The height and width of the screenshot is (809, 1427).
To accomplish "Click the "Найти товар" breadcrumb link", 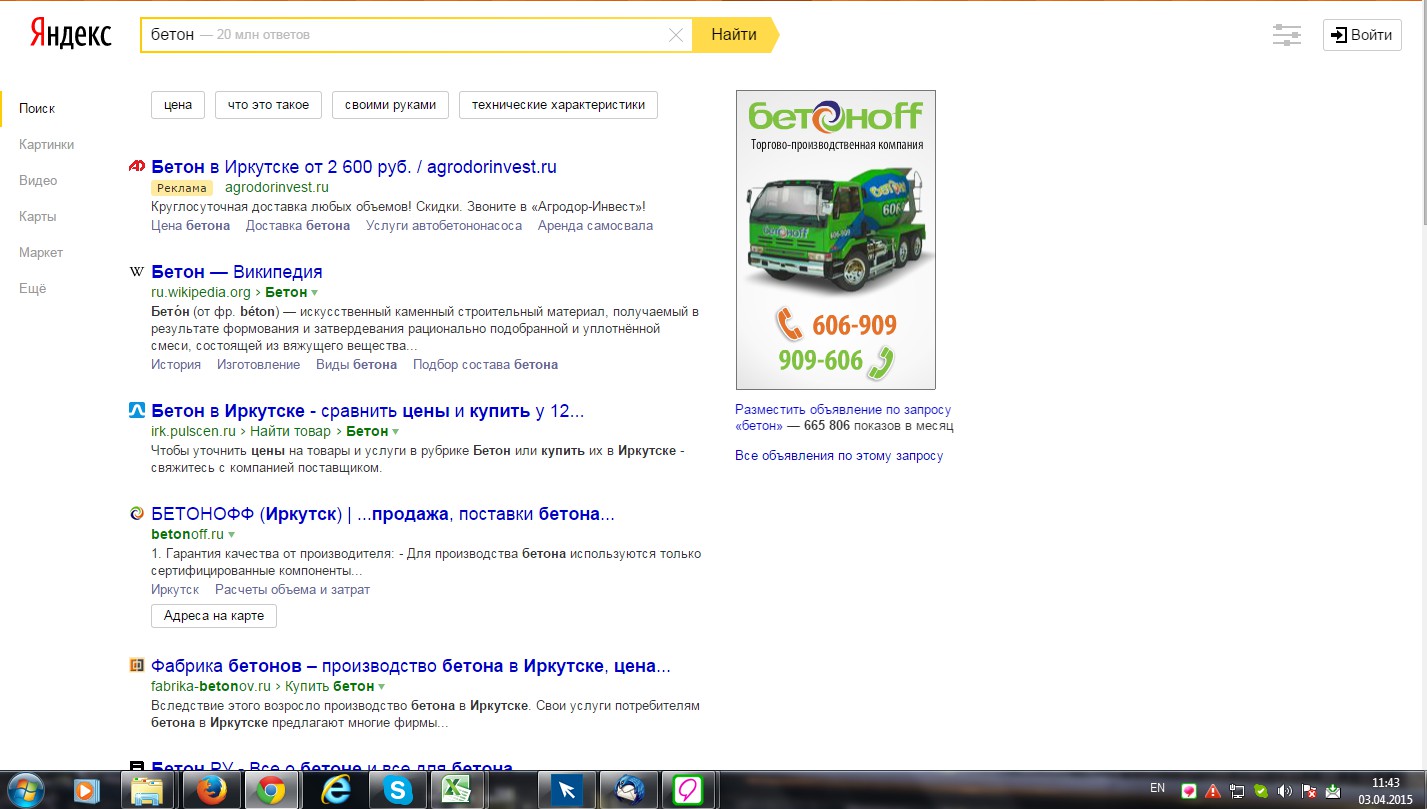I will (290, 432).
